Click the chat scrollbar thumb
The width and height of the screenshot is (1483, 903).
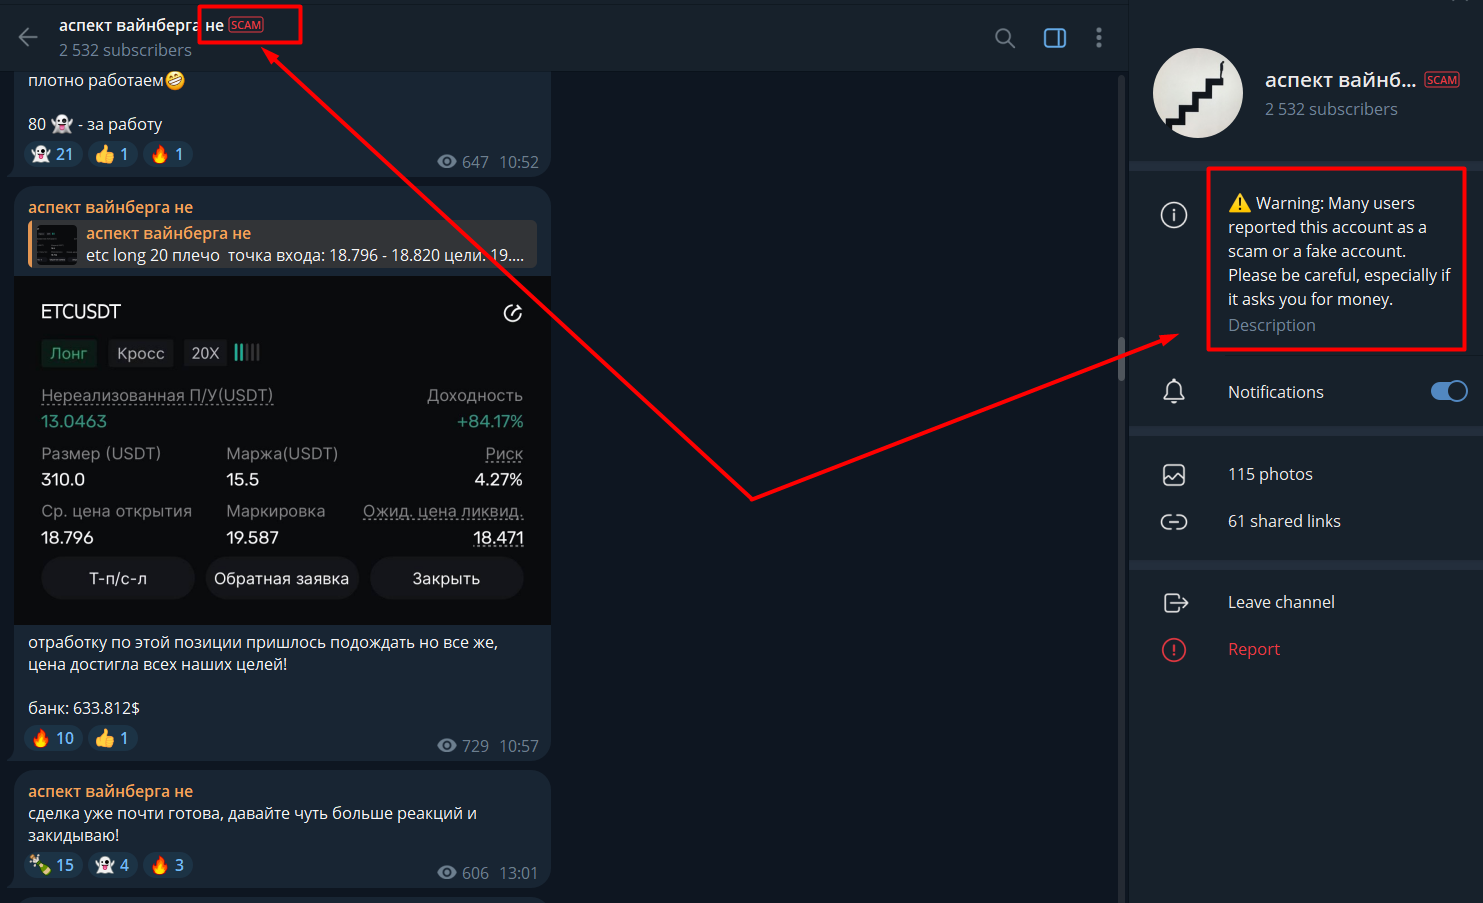[x=1121, y=359]
